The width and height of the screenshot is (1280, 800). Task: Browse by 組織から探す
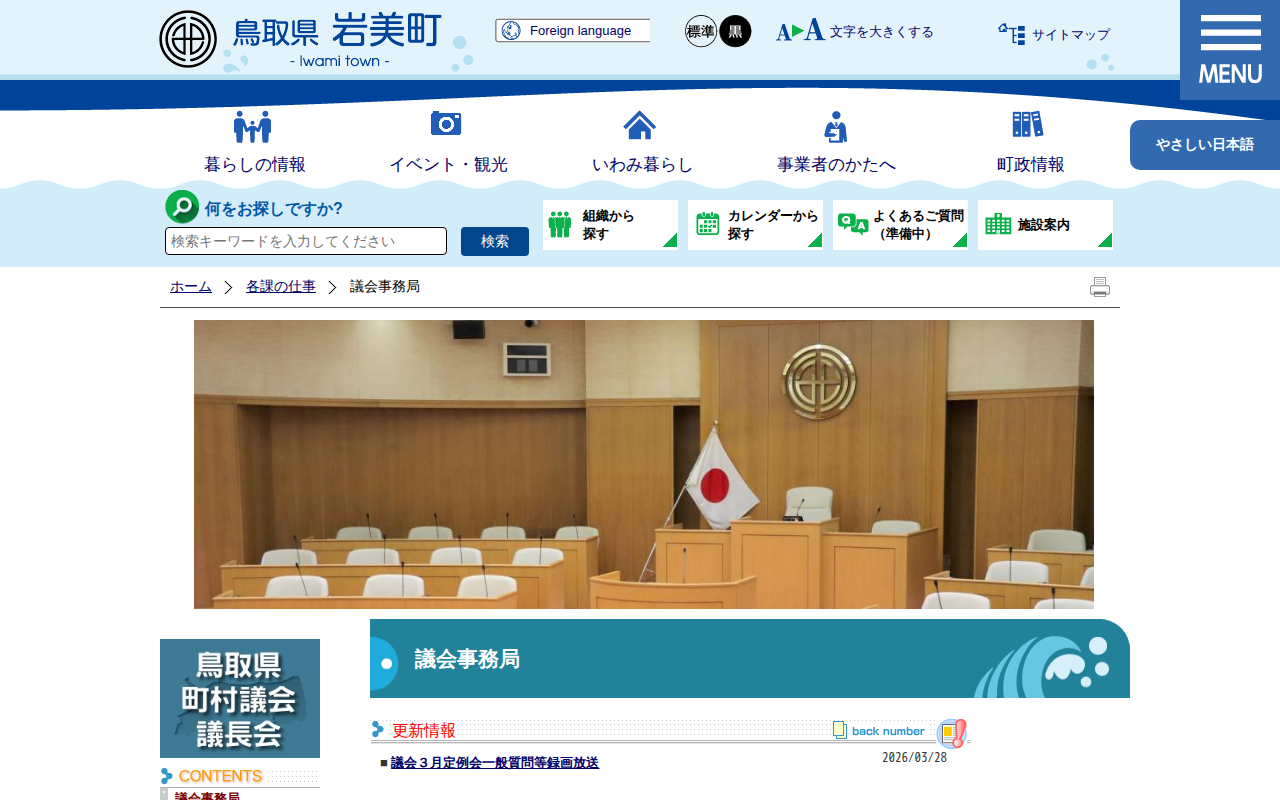click(x=610, y=224)
